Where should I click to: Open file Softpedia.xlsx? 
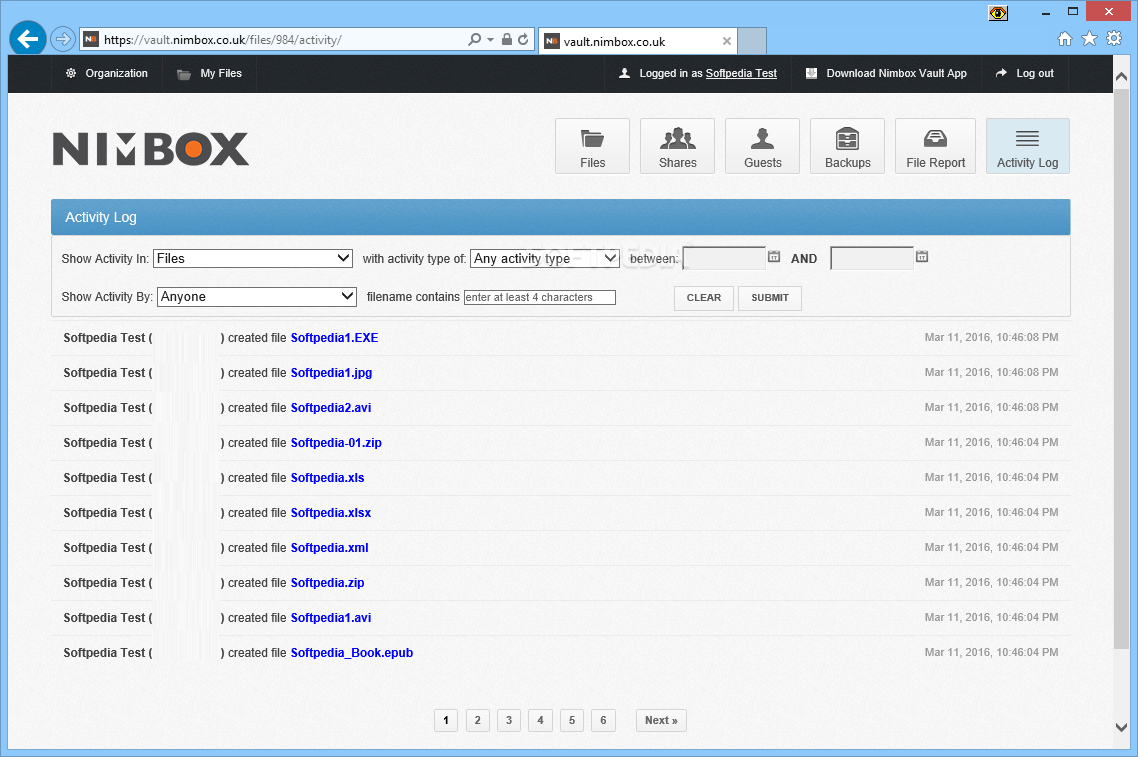tap(331, 513)
